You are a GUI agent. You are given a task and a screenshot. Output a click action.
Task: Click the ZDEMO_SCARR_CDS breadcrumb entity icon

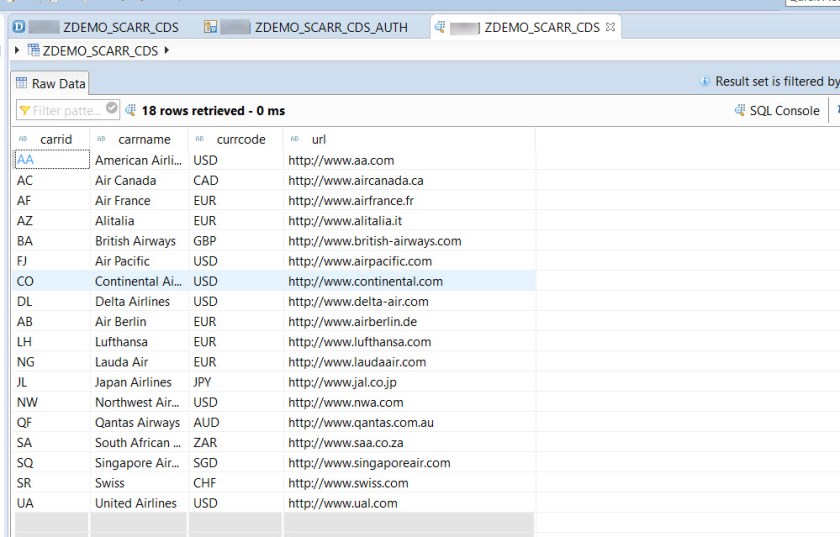tap(33, 50)
